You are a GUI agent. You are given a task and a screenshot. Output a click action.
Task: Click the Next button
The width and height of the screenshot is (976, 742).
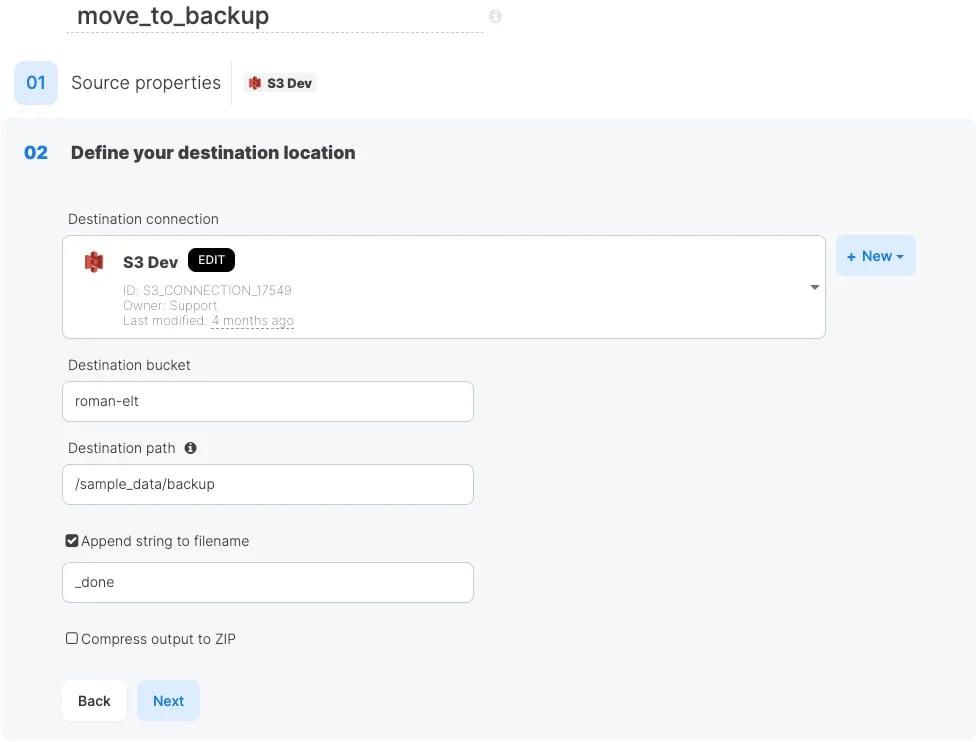pyautogui.click(x=168, y=700)
